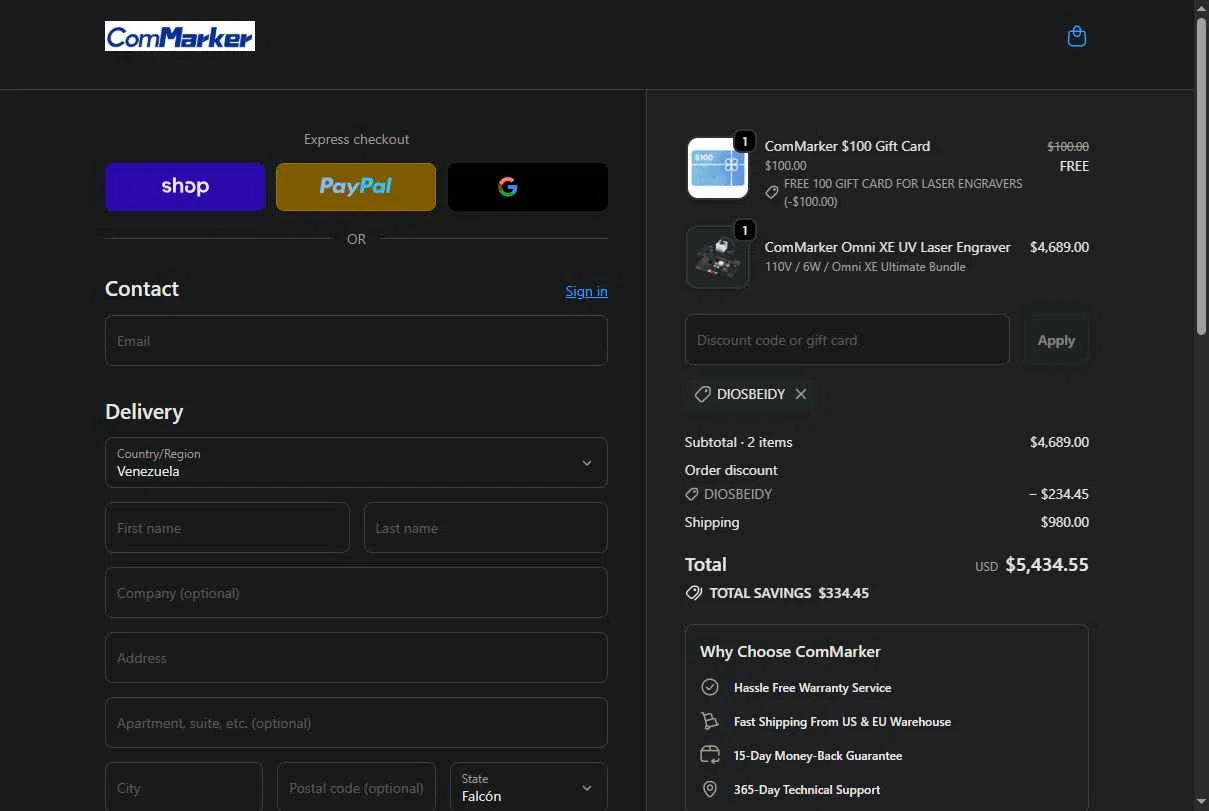Open the State dropdown showing Falcón
Viewport: 1209px width, 811px height.
[x=528, y=787]
